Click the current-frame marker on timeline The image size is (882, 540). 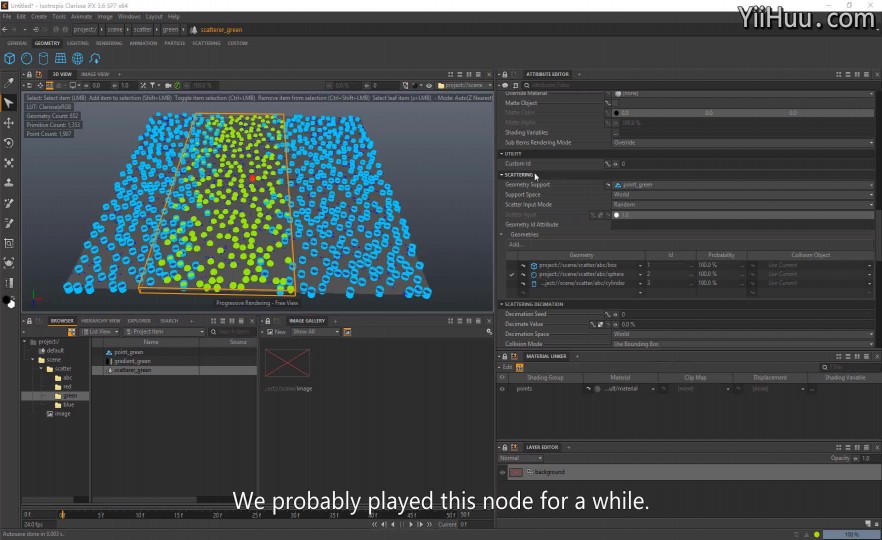[62, 514]
